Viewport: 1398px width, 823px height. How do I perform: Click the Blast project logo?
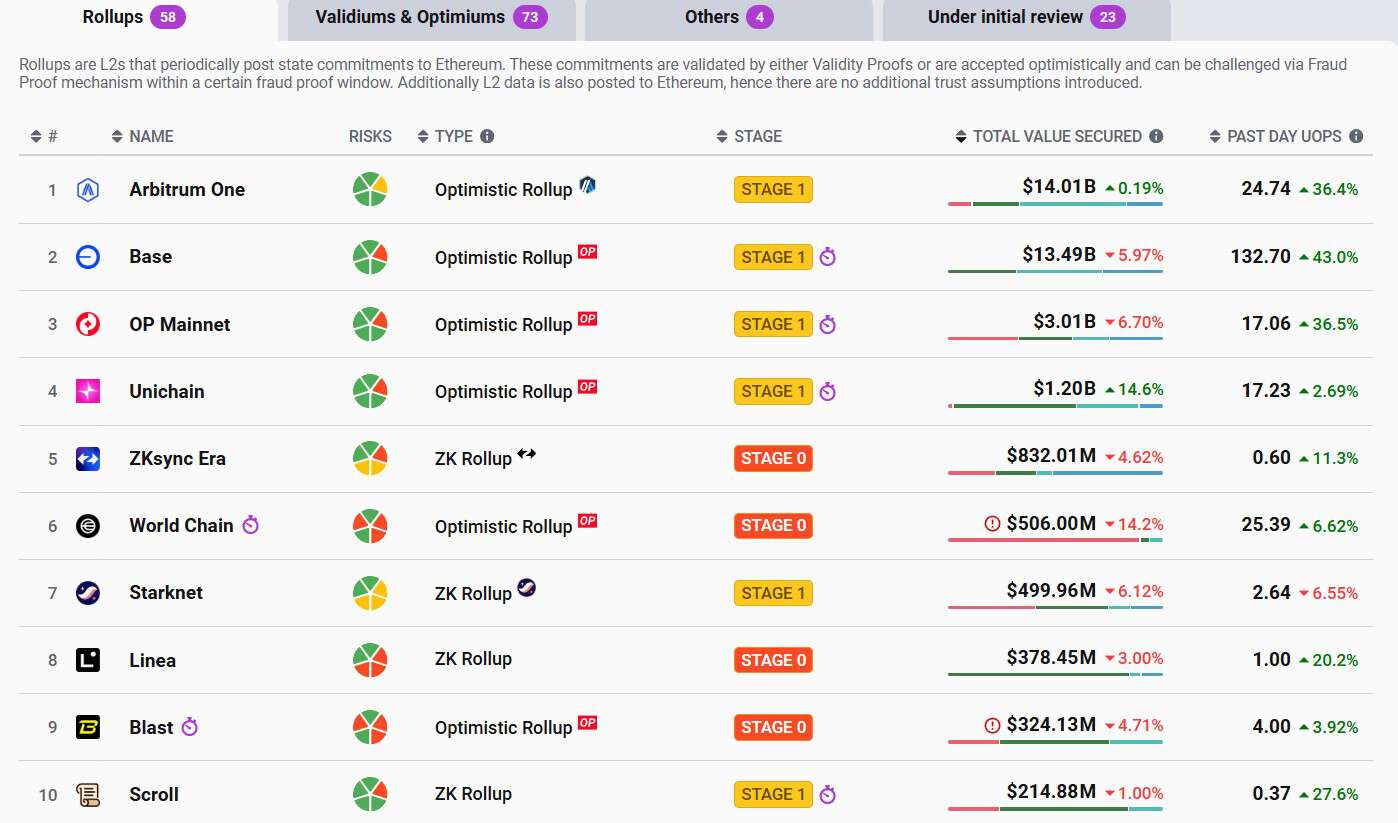point(88,727)
